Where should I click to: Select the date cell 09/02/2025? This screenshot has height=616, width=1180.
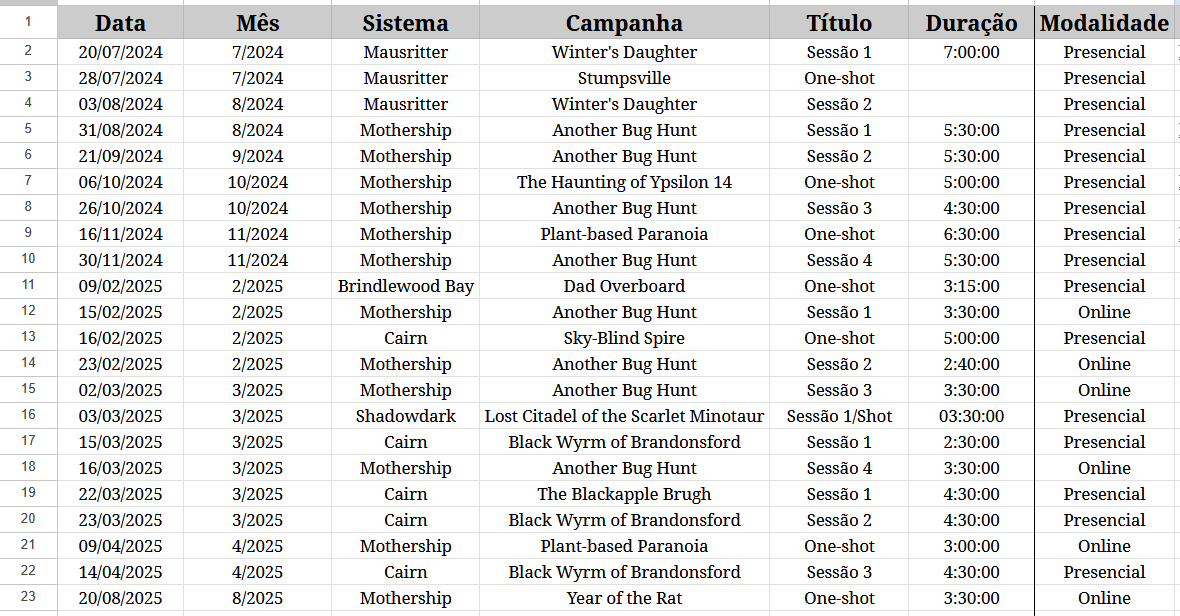(x=120, y=286)
